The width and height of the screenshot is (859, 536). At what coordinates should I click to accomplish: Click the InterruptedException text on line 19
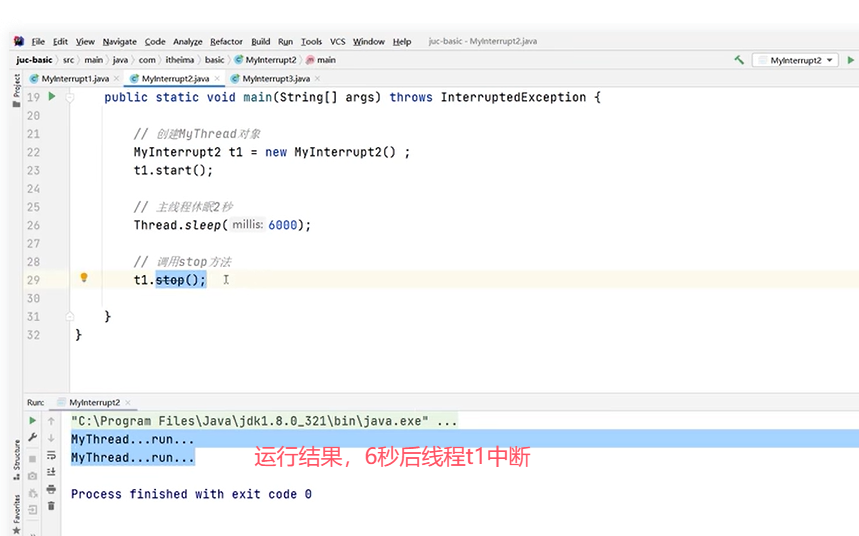513,98
